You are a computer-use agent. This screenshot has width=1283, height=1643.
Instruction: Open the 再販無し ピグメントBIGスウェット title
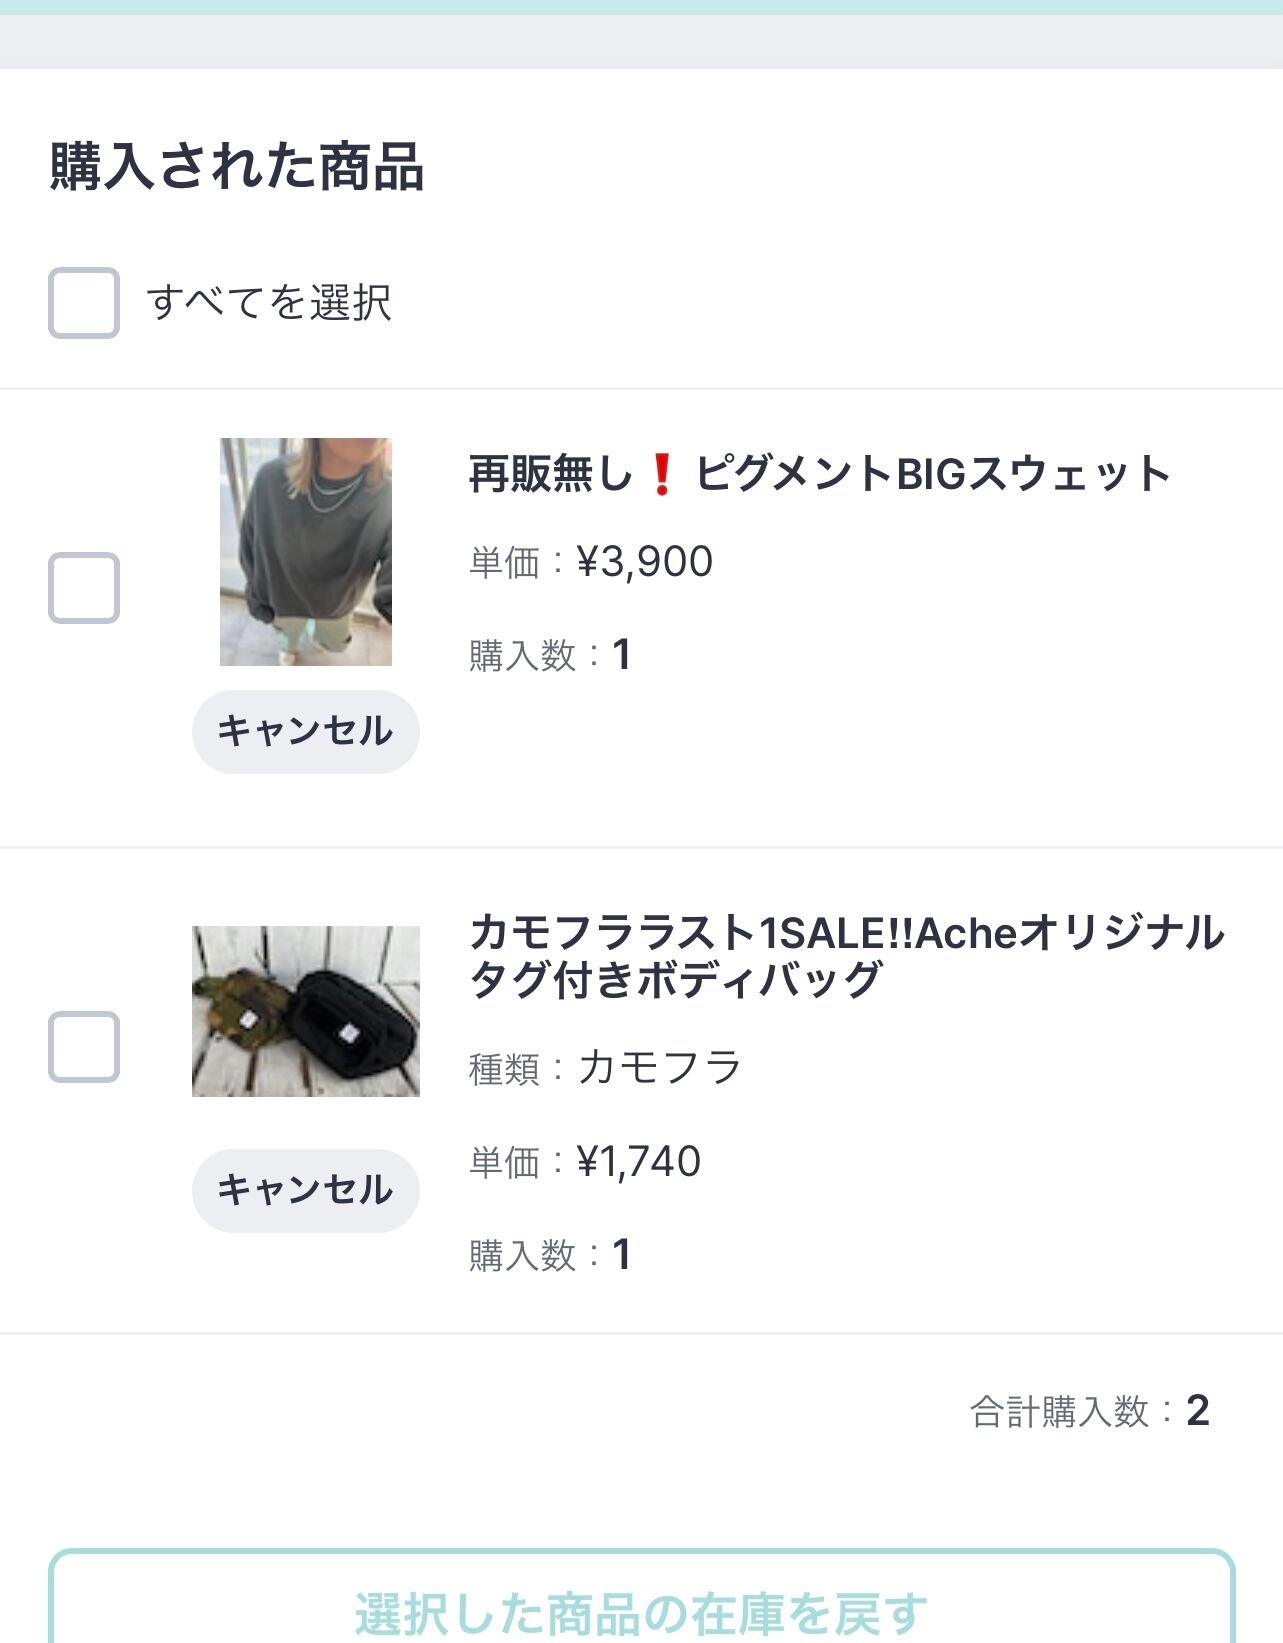coord(819,474)
